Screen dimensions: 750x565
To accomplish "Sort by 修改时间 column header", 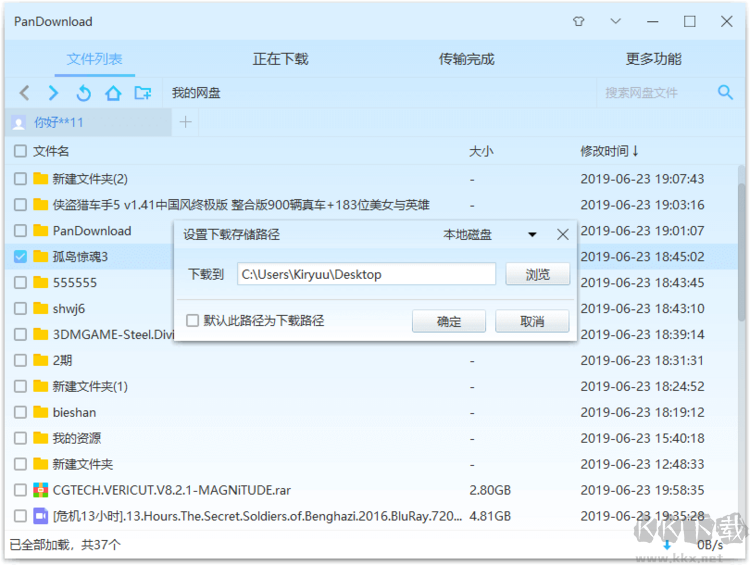I will click(x=609, y=151).
